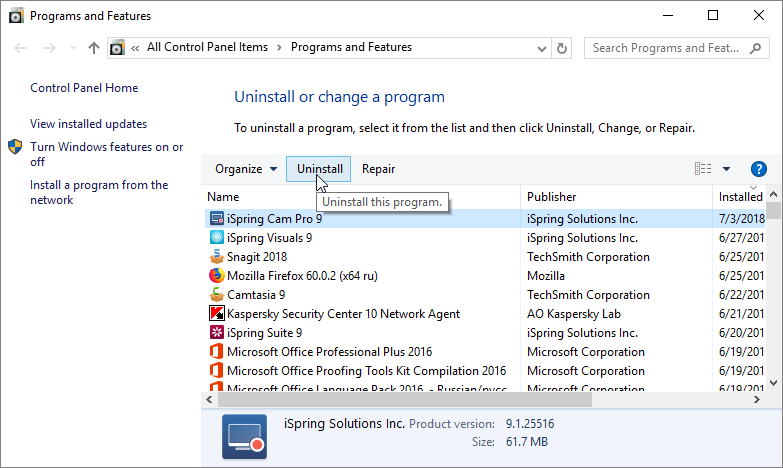Click AO Kaspersky Lab publisher cell
Screen dimensions: 783x468
pos(574,314)
